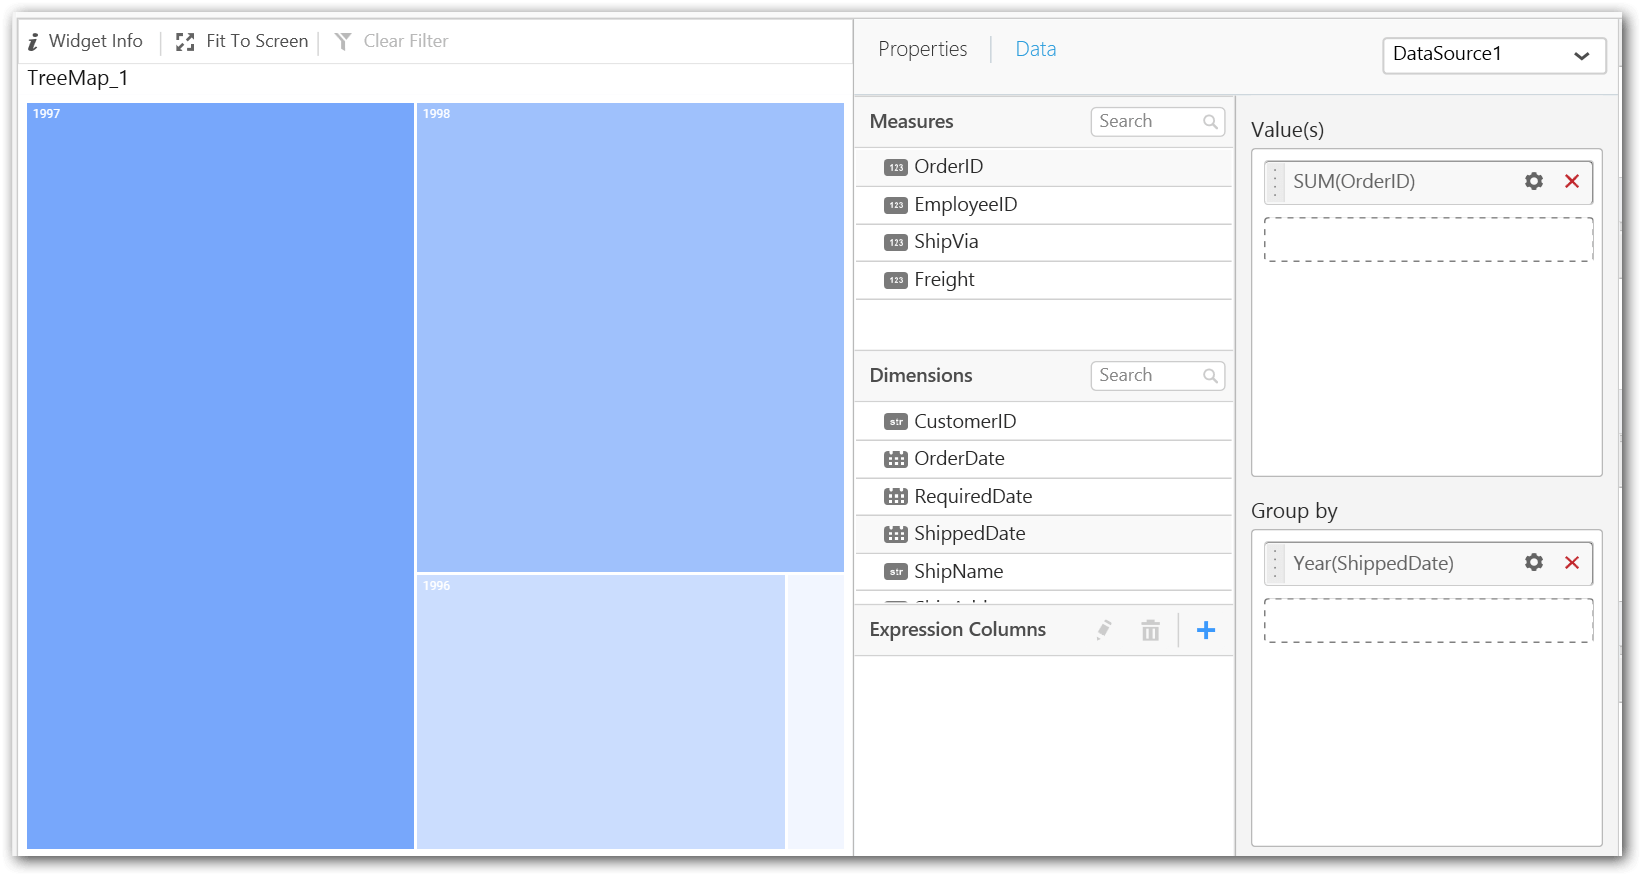Click the edit expression pencil icon
This screenshot has width=1642, height=876.
click(1103, 630)
